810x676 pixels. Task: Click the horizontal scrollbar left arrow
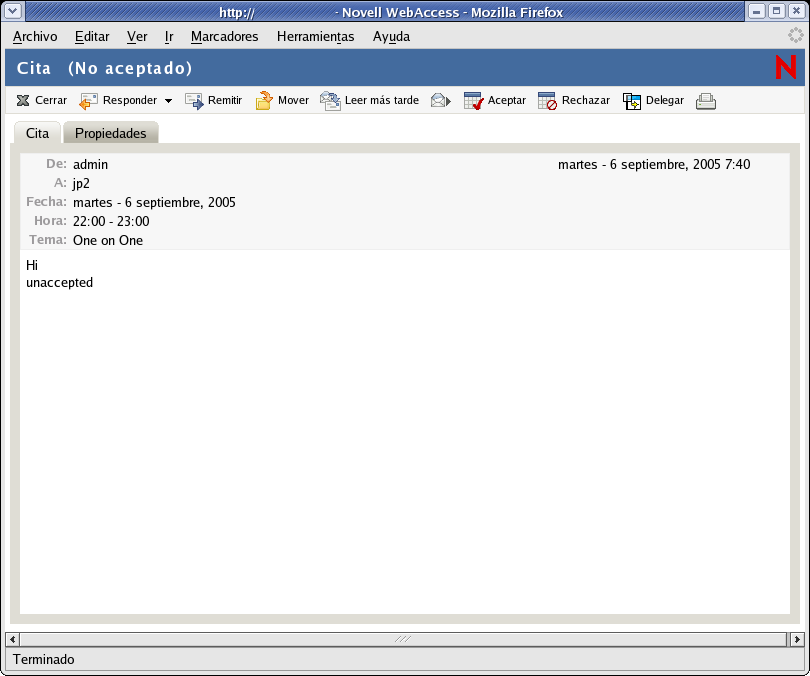coord(12,639)
